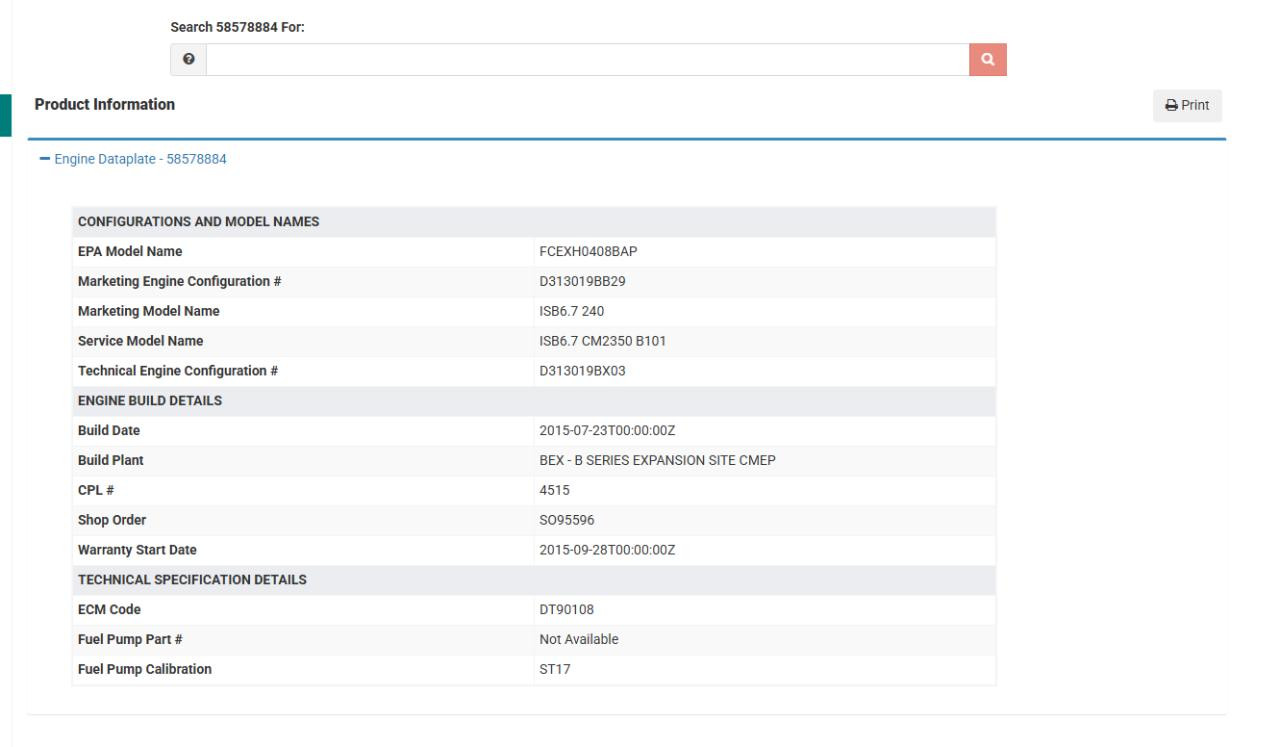
Task: Focus the search text input field
Action: 587,60
